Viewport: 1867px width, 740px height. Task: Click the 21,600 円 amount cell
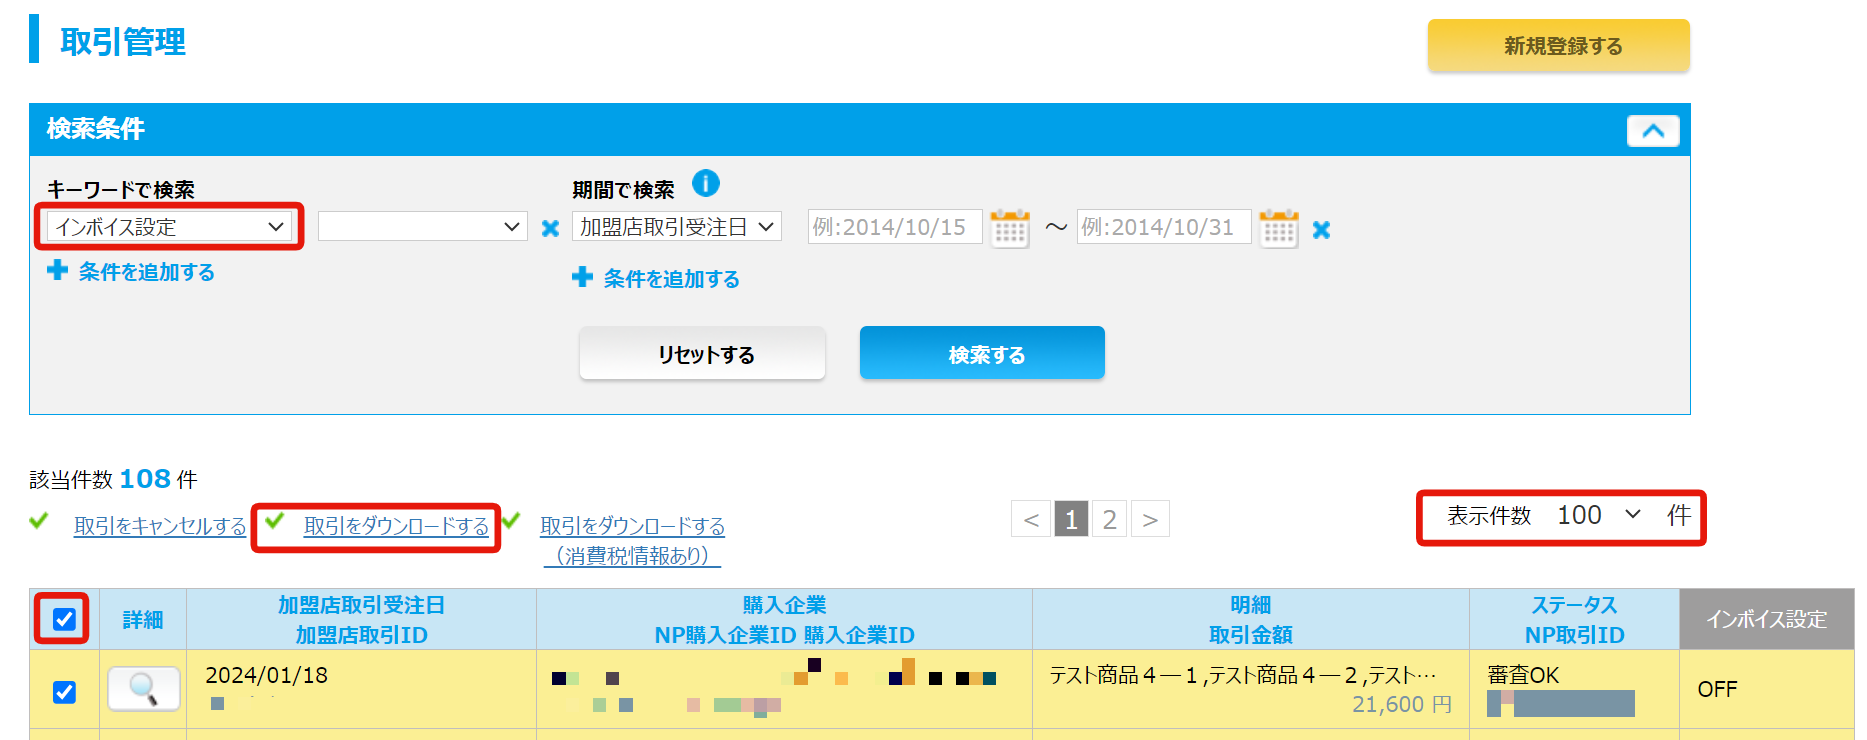click(1402, 704)
